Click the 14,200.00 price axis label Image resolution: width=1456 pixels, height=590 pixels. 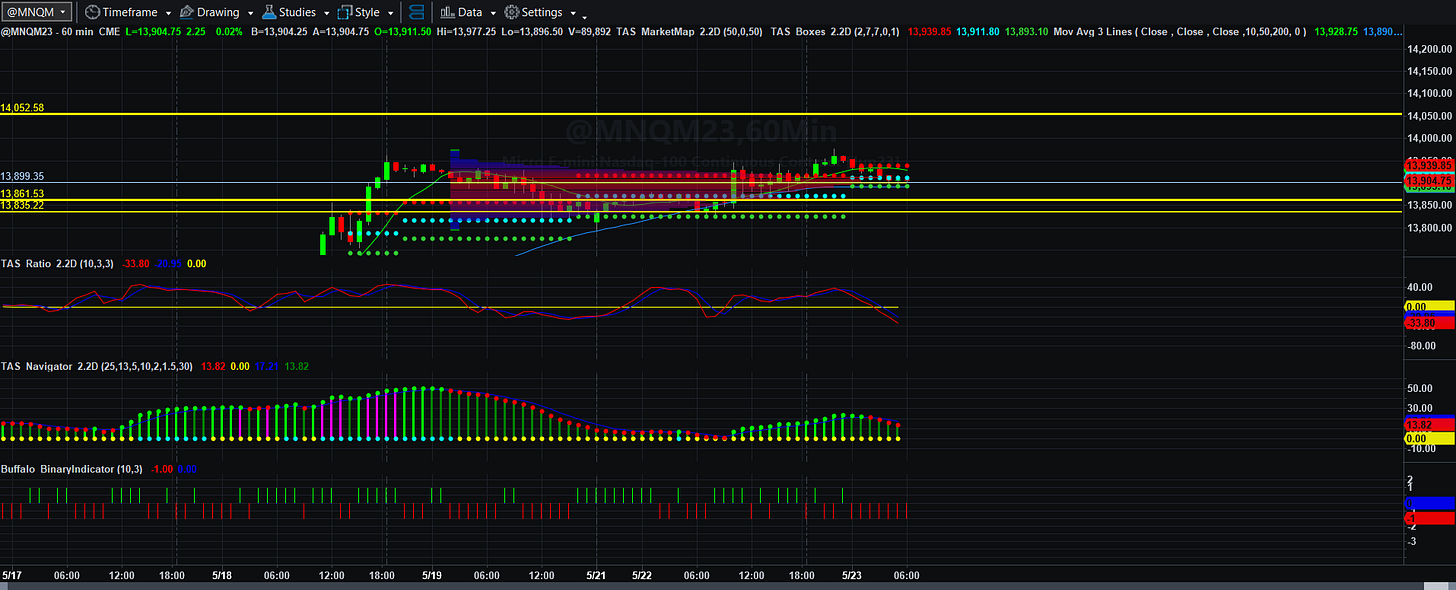coord(1429,49)
